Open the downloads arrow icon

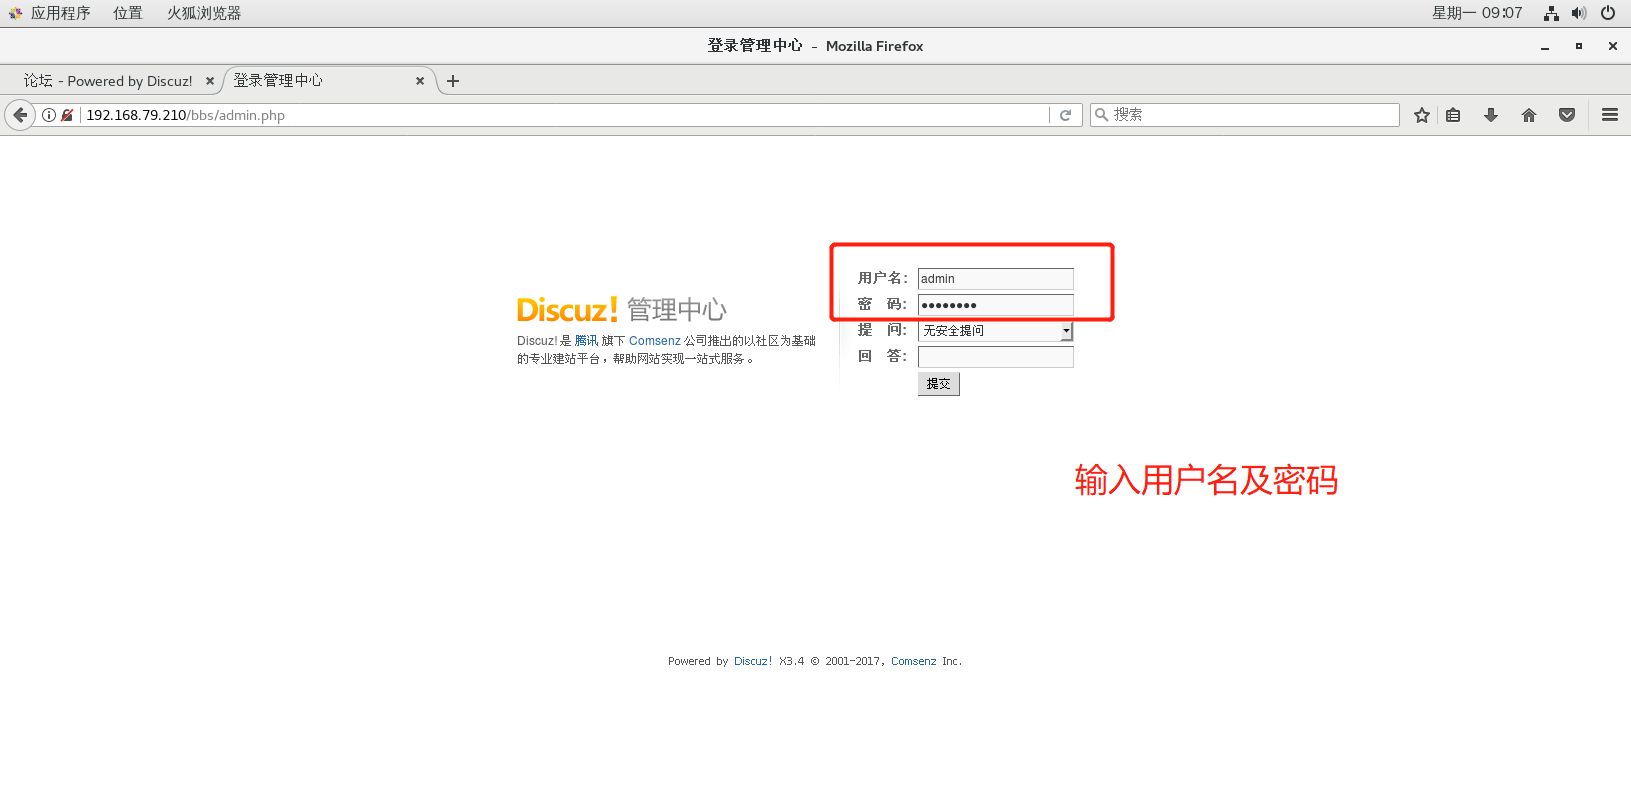(x=1490, y=115)
